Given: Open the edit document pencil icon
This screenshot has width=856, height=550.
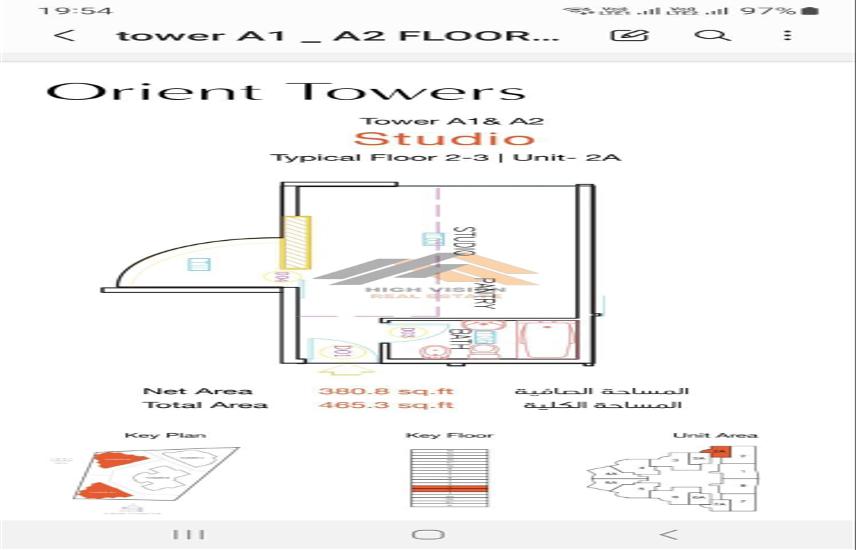Looking at the screenshot, I should [x=629, y=36].
